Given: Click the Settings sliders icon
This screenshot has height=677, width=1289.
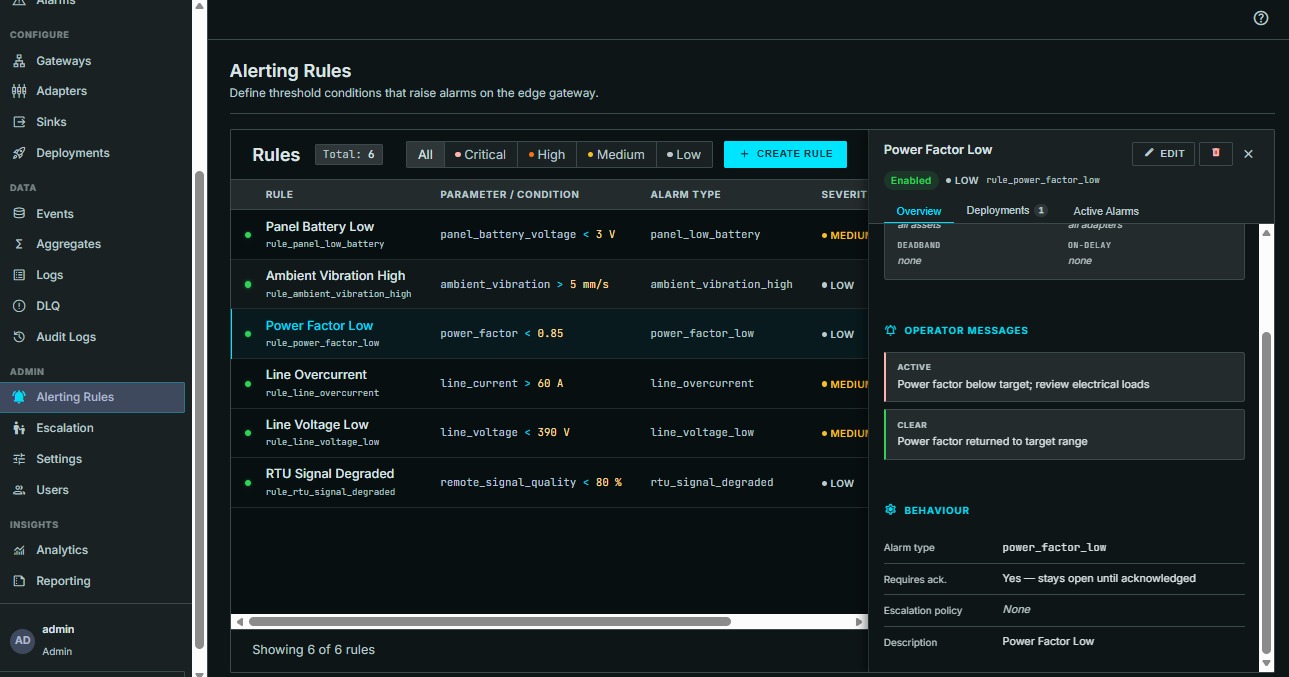Looking at the screenshot, I should tap(19, 459).
